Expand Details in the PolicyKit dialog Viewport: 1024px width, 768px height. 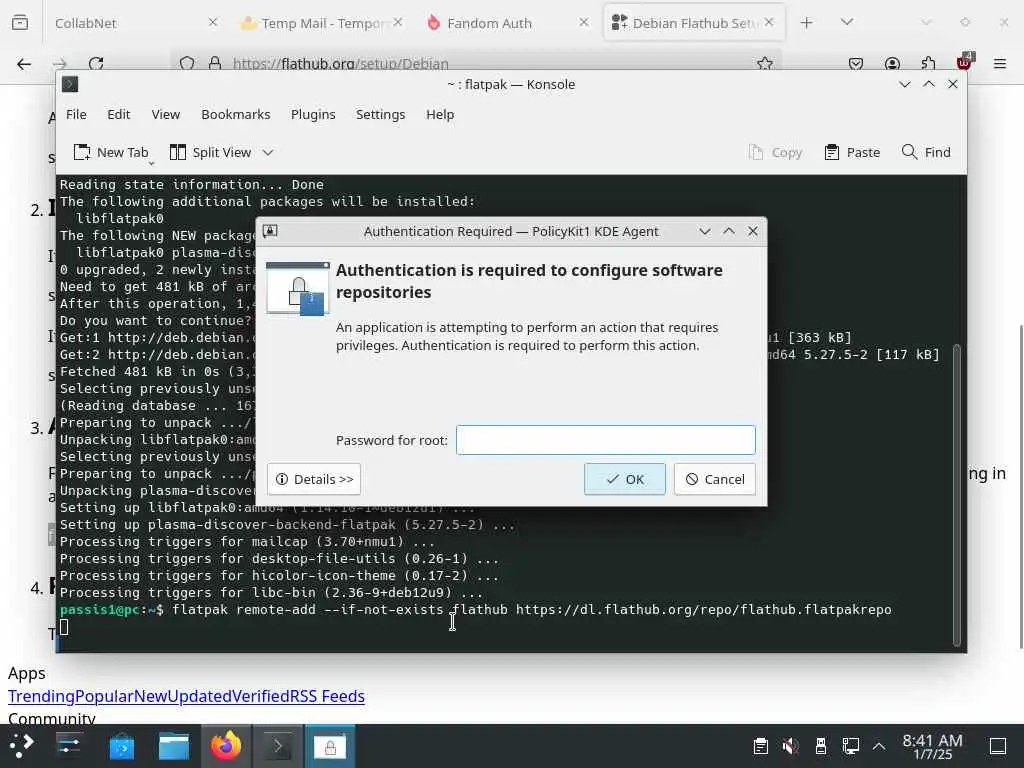coord(313,479)
